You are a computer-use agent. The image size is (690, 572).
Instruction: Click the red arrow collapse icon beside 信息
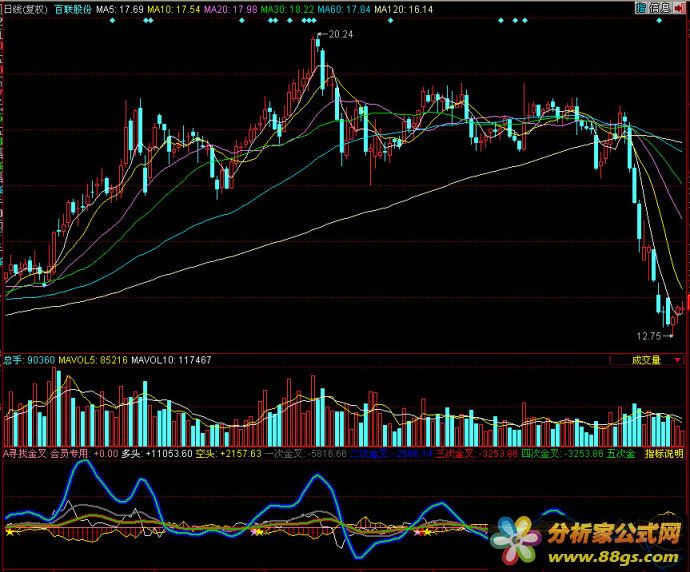tap(679, 8)
